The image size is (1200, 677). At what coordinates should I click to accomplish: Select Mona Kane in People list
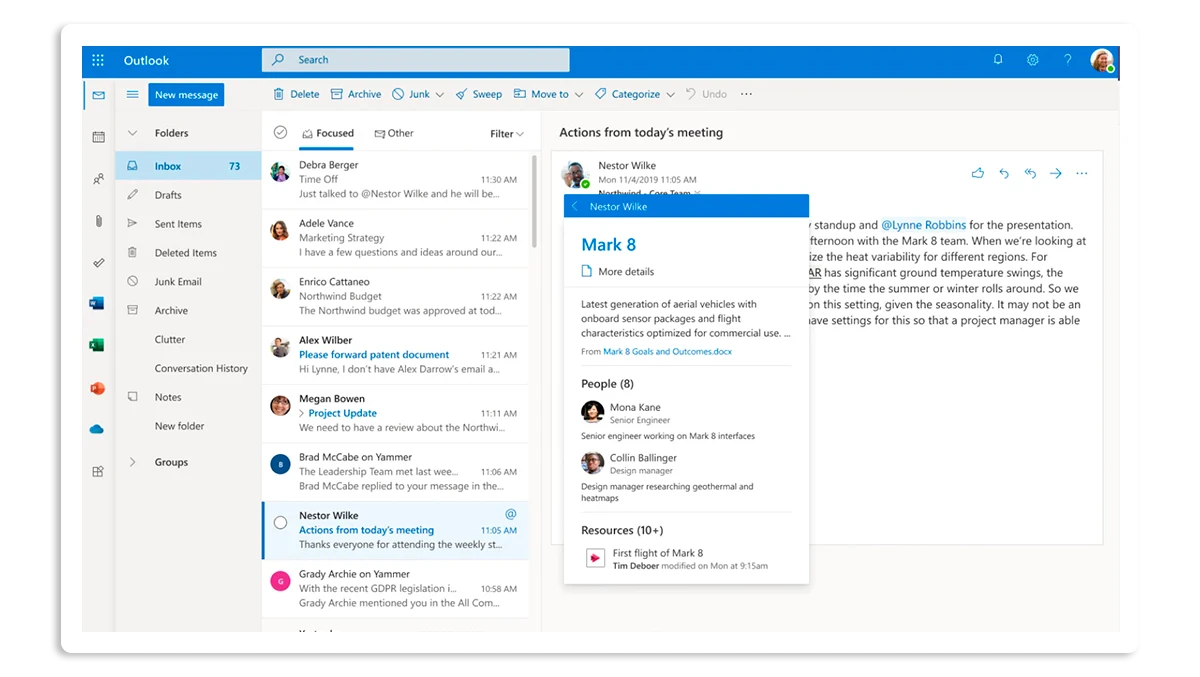tap(668, 421)
